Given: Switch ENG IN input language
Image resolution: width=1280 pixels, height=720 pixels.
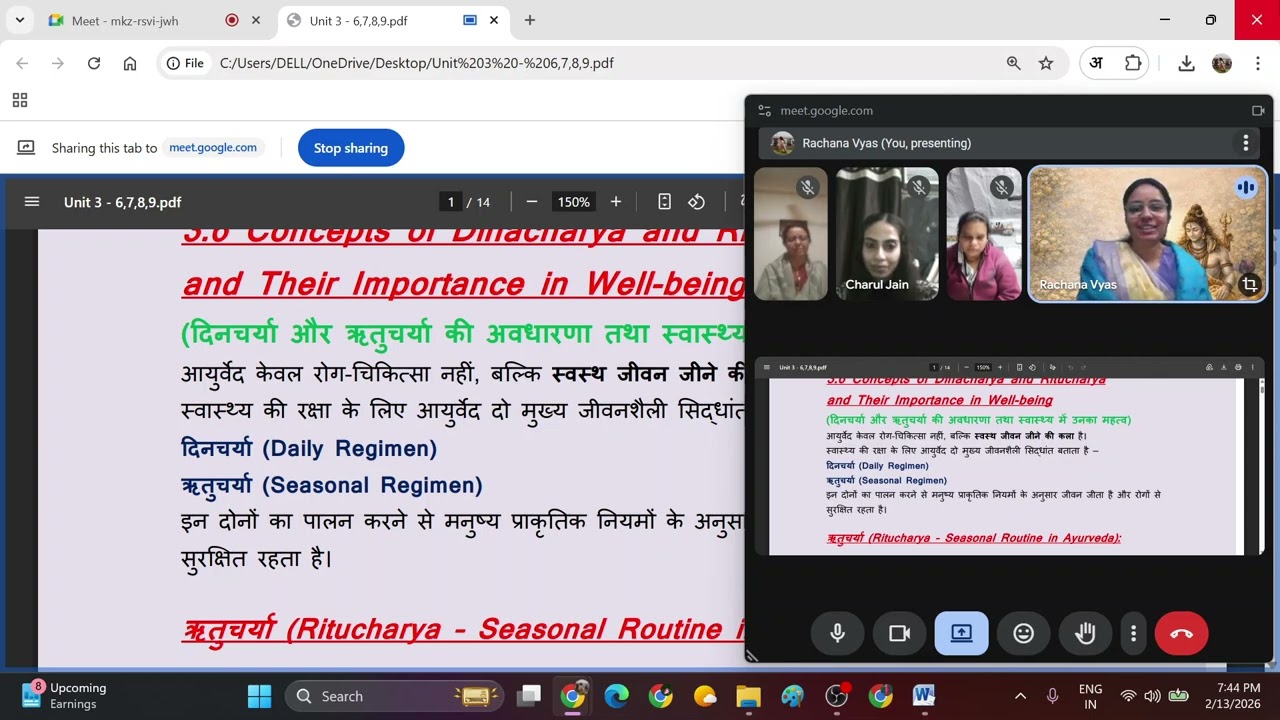Looking at the screenshot, I should [x=1090, y=696].
